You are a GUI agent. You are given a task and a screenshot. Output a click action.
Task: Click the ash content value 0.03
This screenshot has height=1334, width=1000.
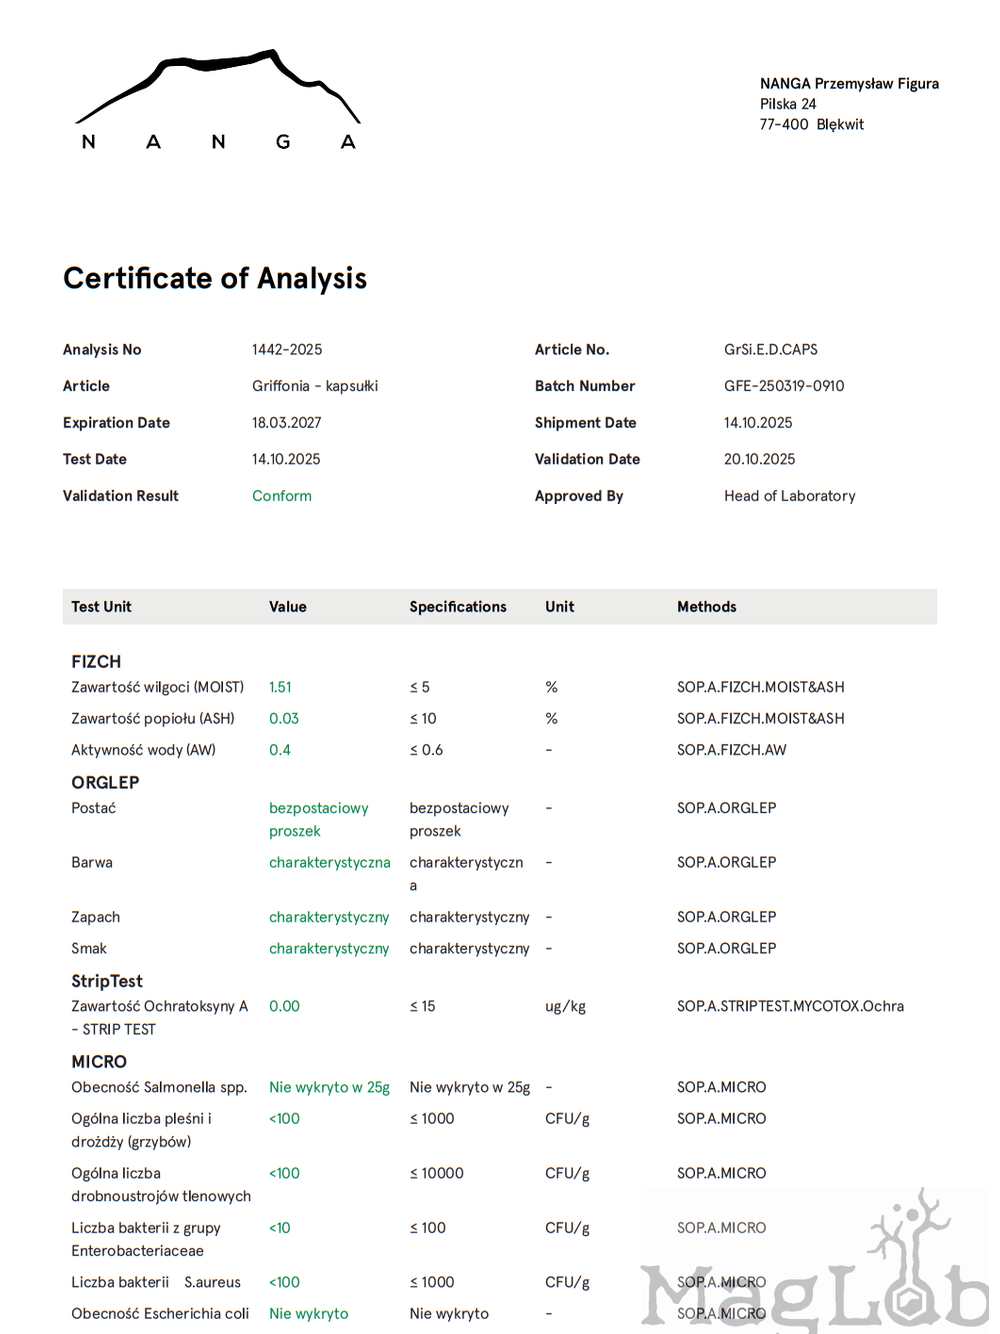pyautogui.click(x=284, y=719)
